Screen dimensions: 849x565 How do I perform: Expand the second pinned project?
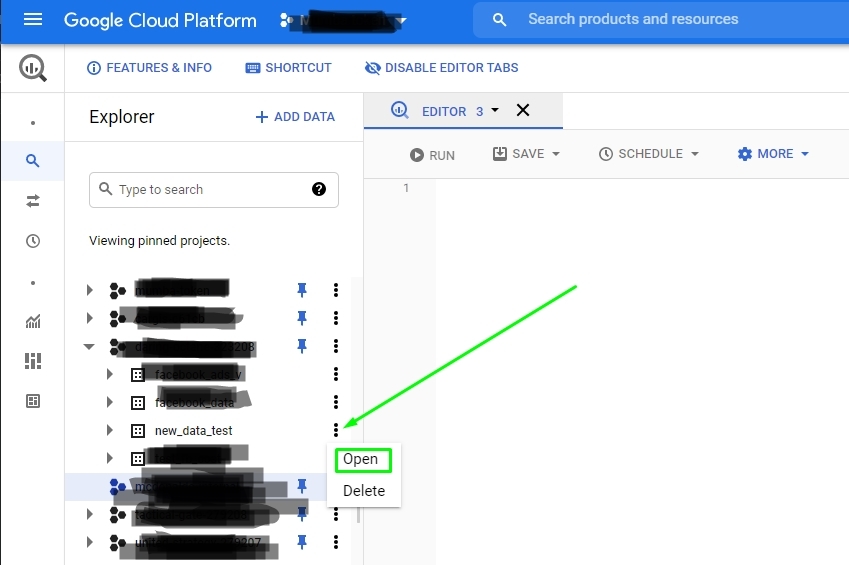pos(89,317)
